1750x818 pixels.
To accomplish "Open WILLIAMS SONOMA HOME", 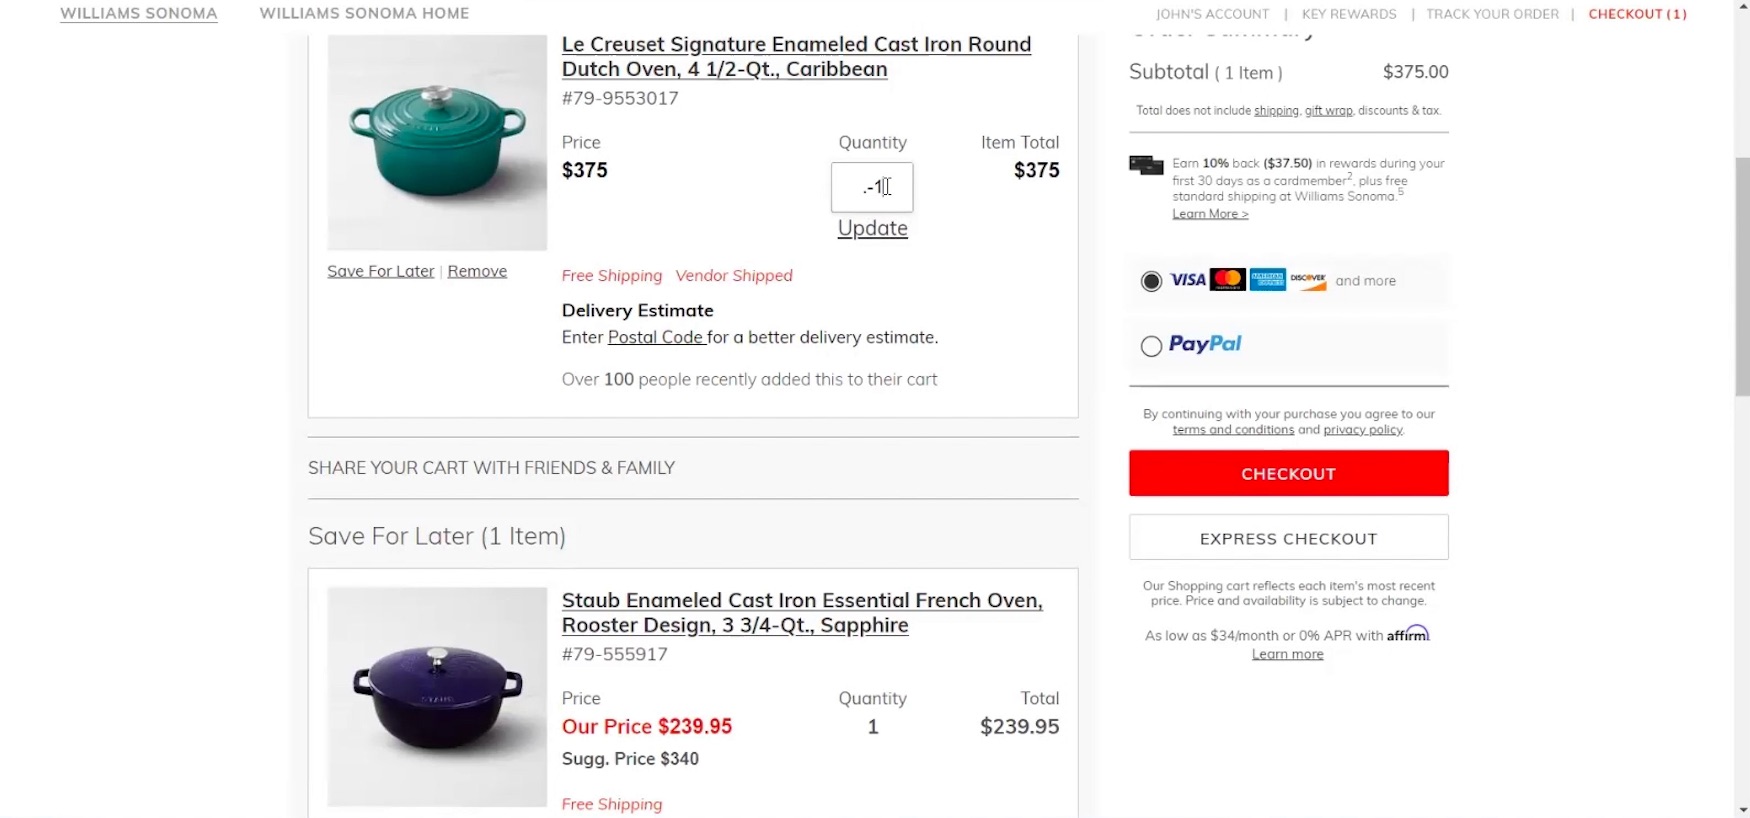I will (x=364, y=13).
